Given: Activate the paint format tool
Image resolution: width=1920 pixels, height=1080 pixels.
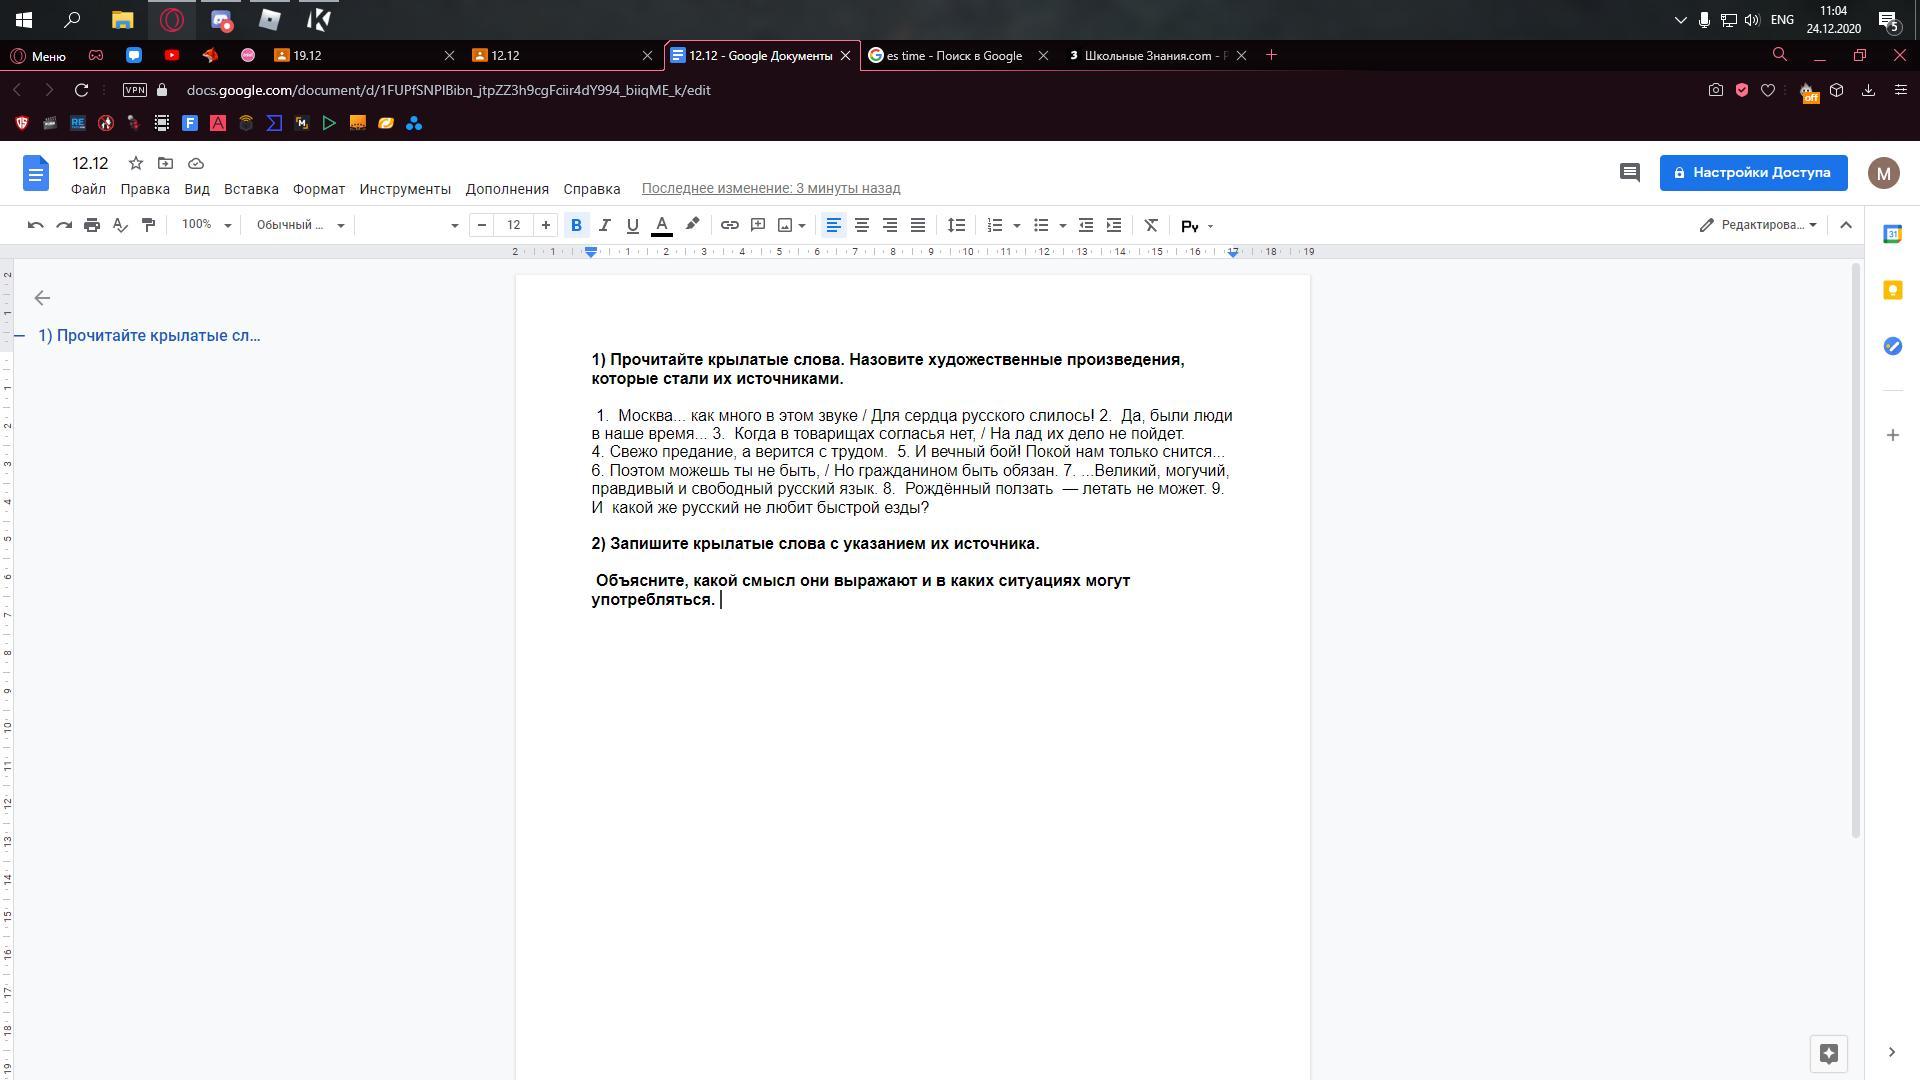Looking at the screenshot, I should click(148, 225).
